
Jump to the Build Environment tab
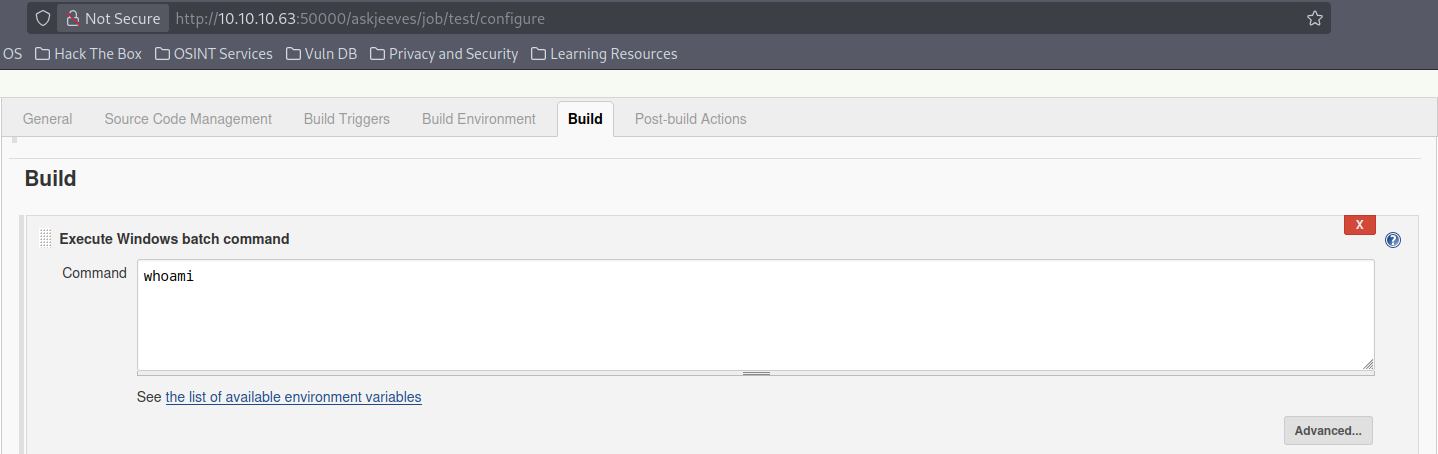[478, 119]
